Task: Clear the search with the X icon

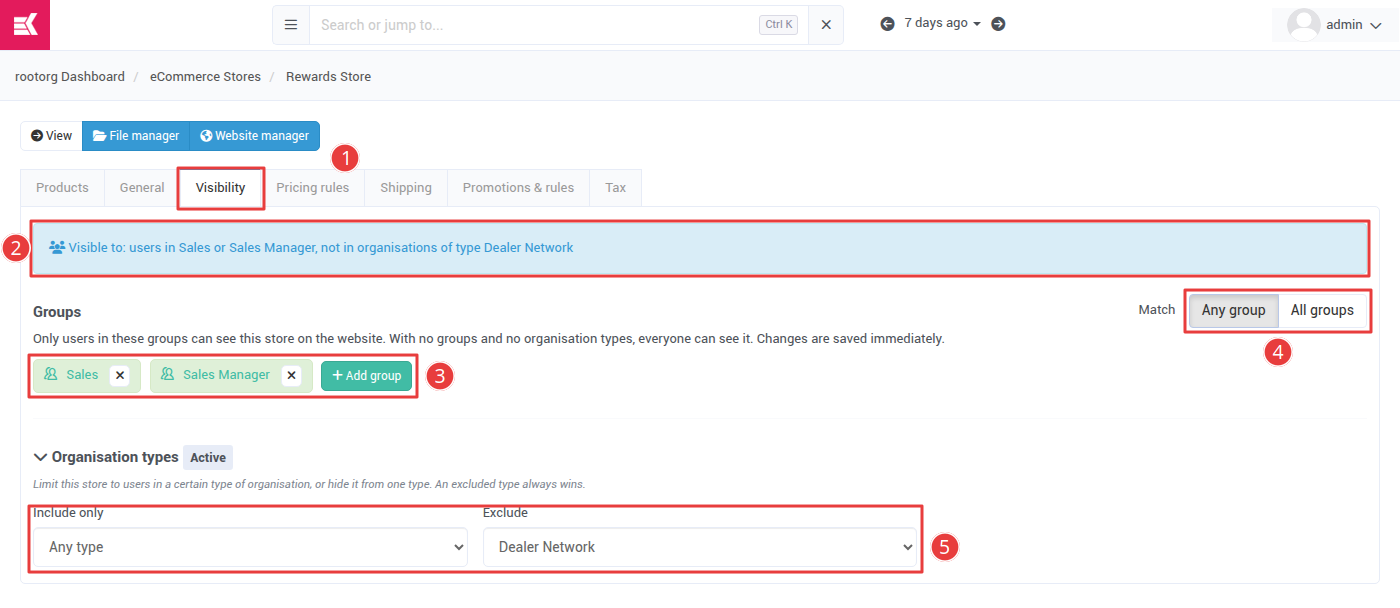Action: pyautogui.click(x=826, y=25)
